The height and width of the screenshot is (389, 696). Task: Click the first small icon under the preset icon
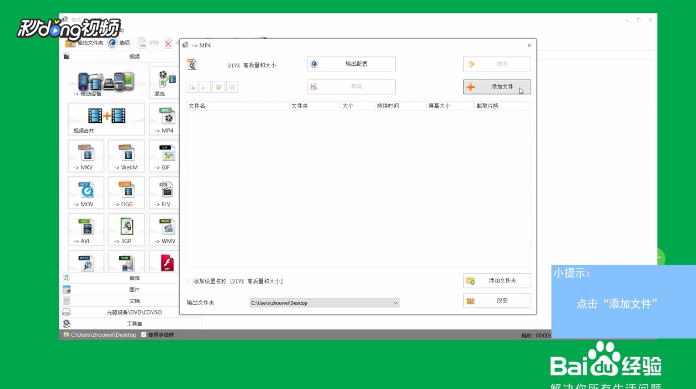[192, 87]
